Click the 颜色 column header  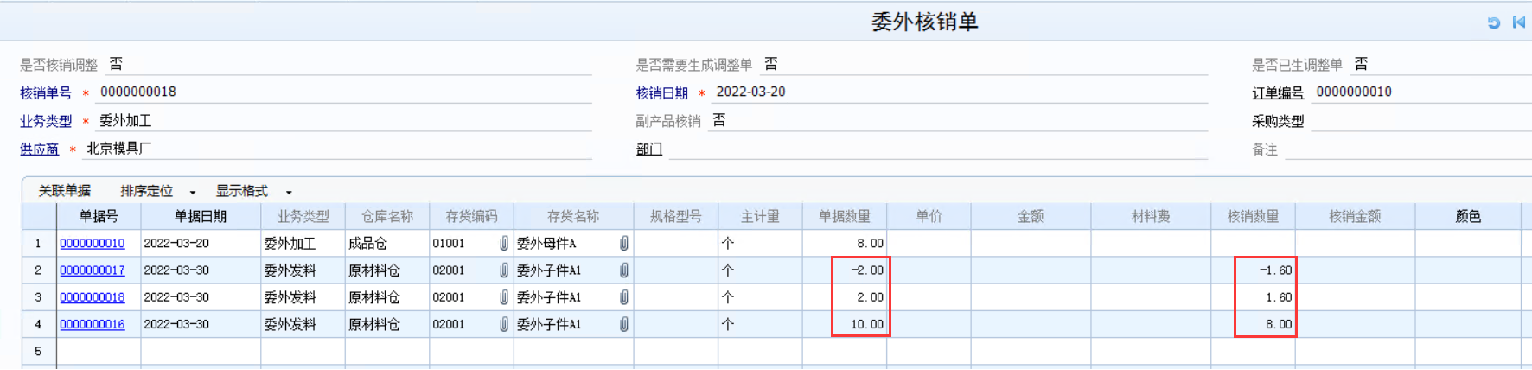[1468, 216]
